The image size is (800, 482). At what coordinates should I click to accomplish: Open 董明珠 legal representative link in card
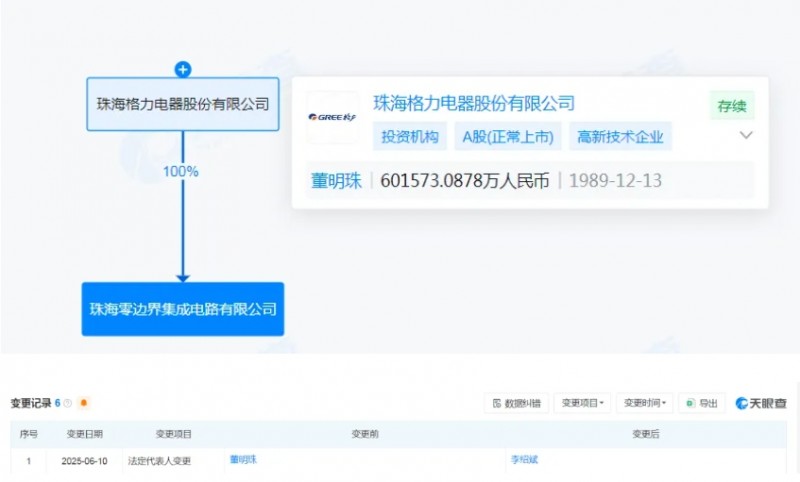pos(336,181)
